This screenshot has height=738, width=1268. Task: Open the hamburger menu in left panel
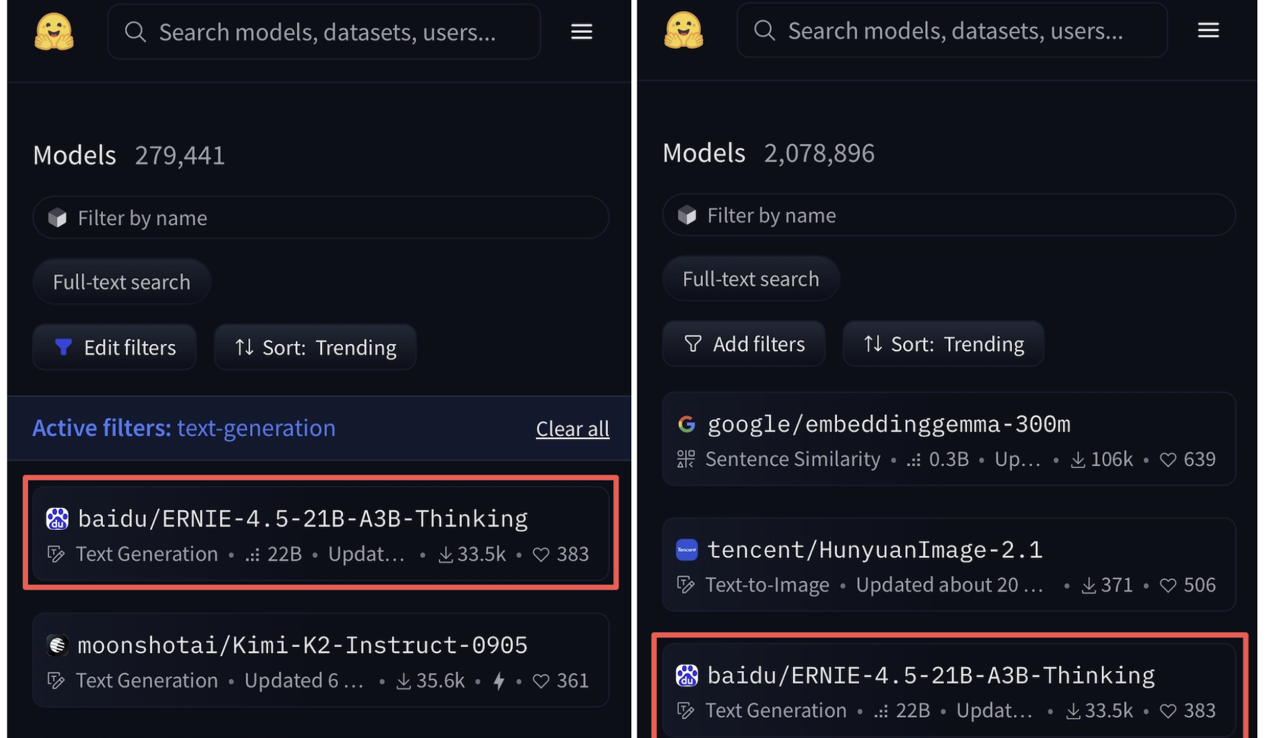click(x=581, y=32)
